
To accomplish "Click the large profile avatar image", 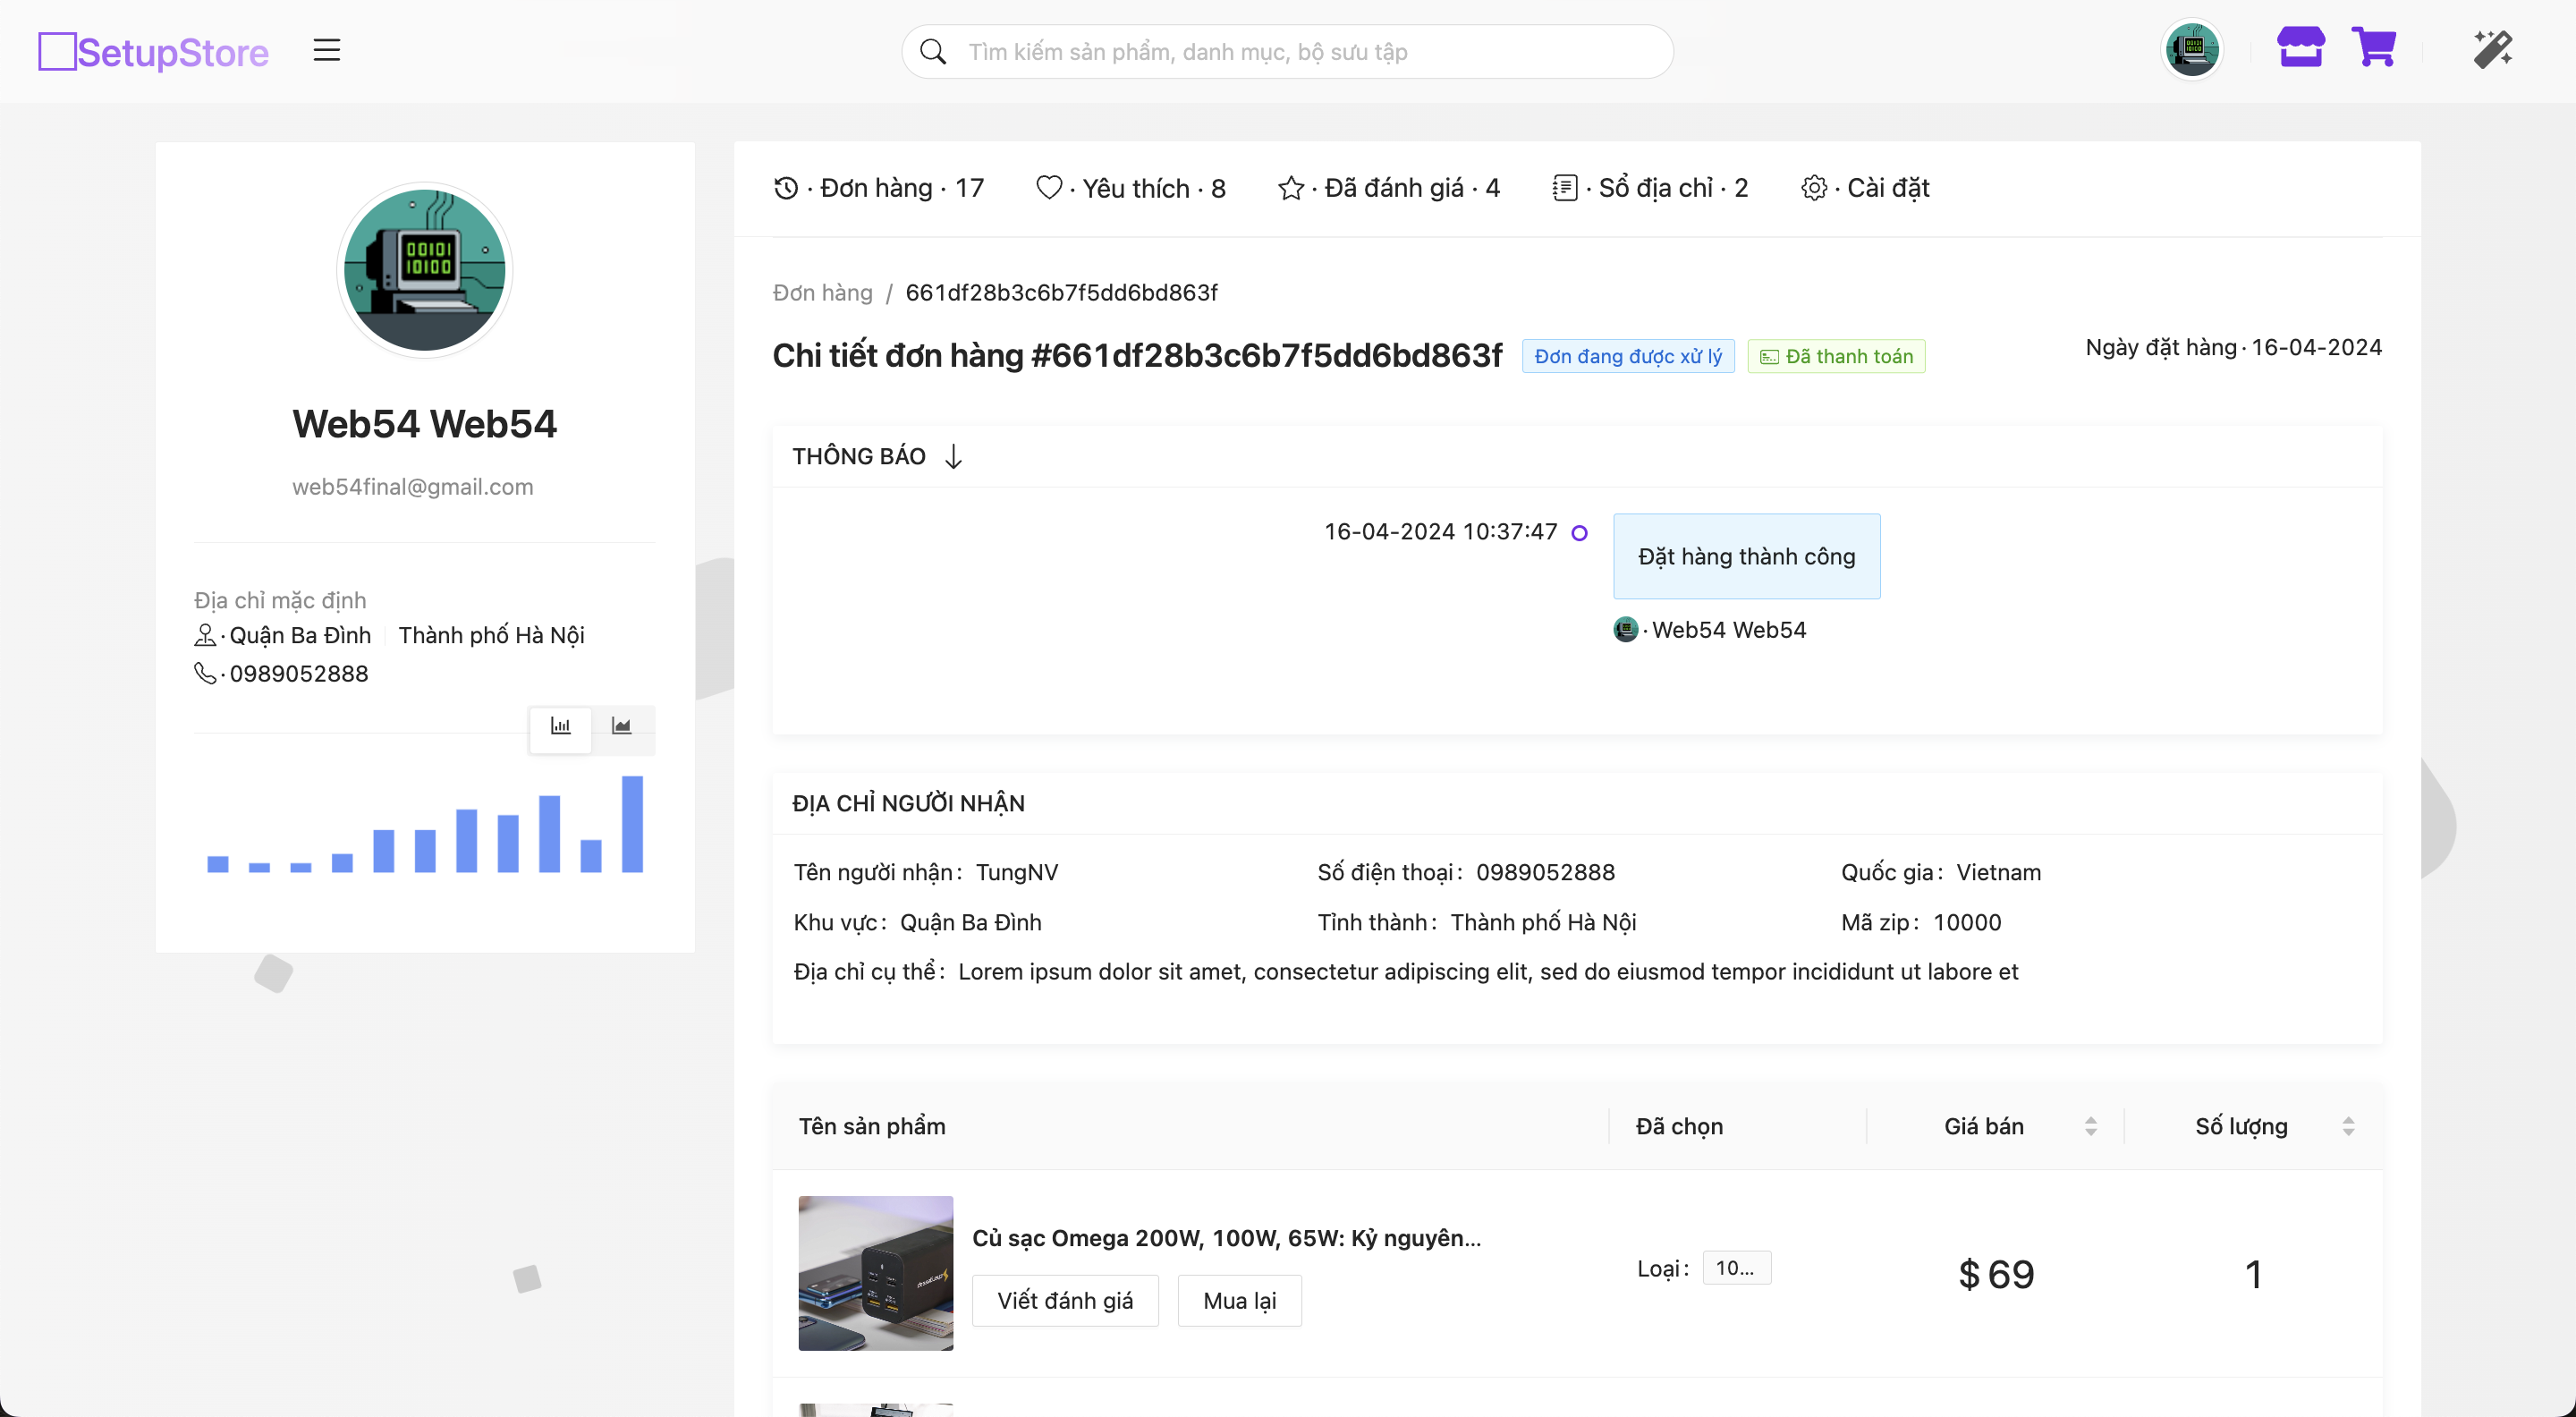I will (x=424, y=270).
